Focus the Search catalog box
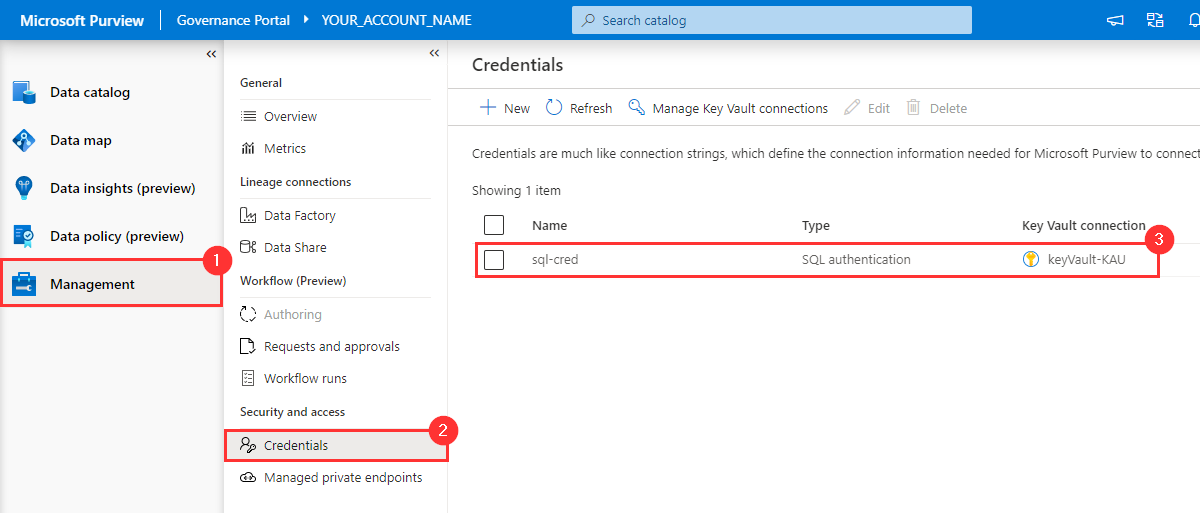The height and width of the screenshot is (513, 1200). click(x=772, y=20)
